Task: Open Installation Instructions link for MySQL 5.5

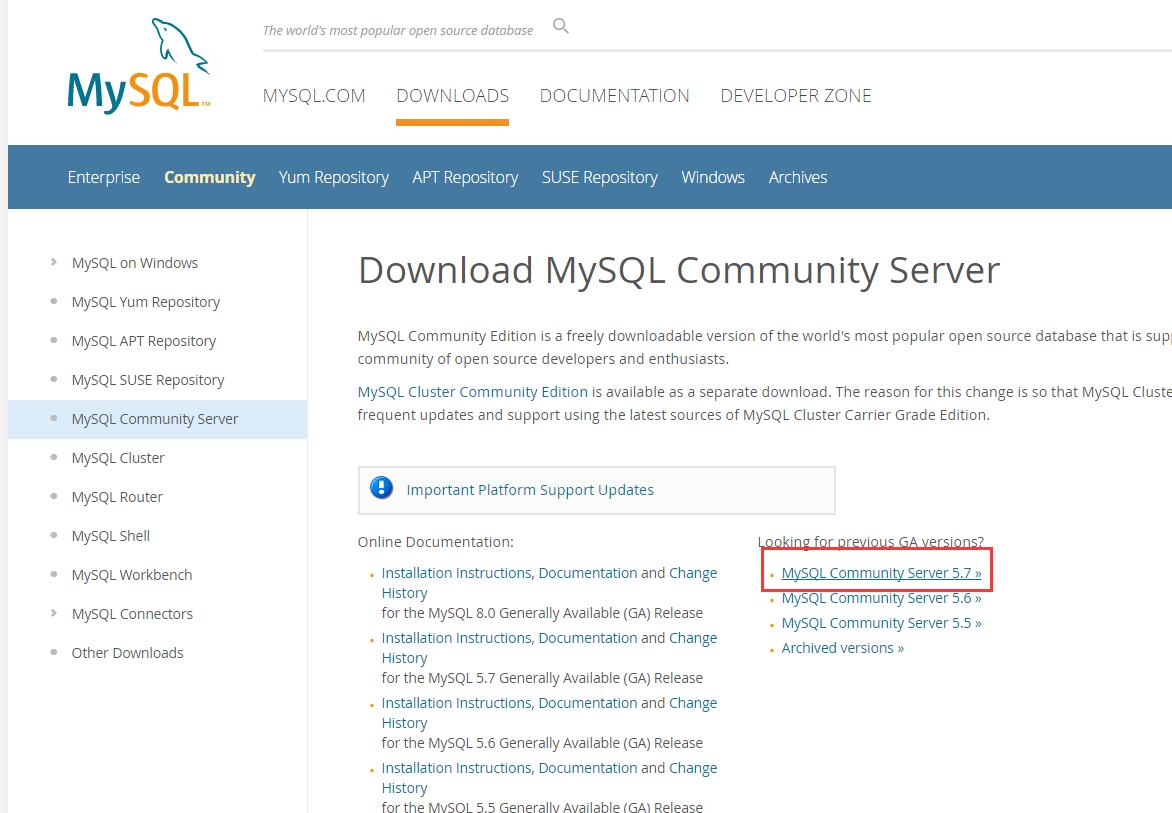Action: pos(457,768)
